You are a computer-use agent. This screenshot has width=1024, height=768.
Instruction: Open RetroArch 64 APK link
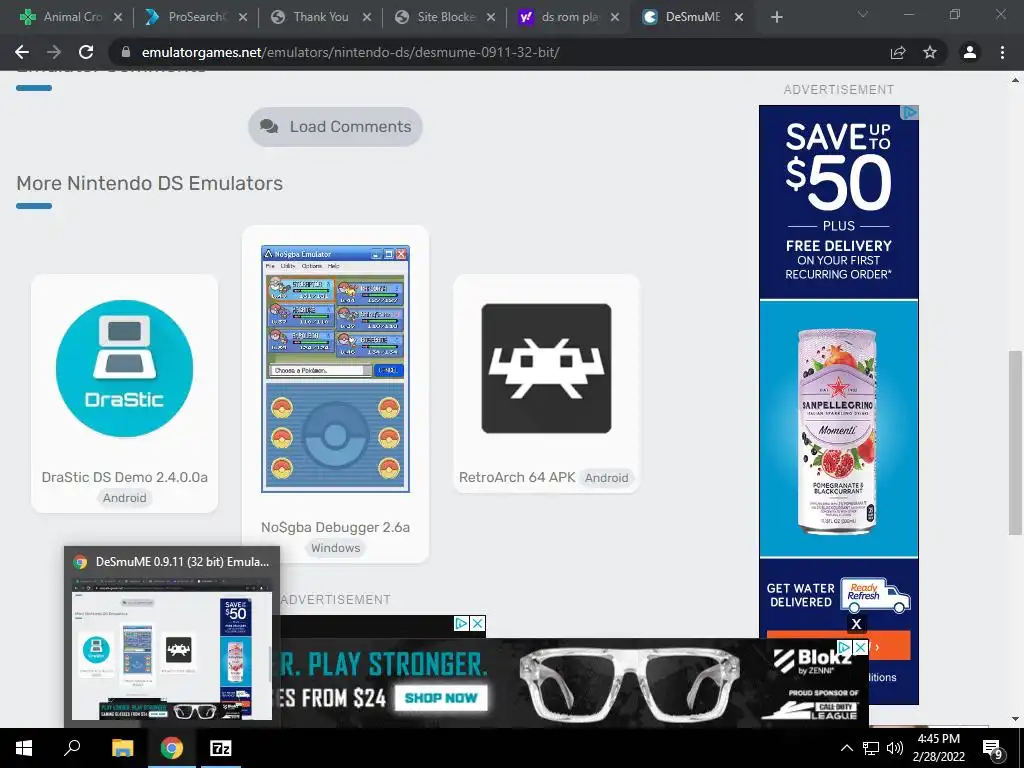click(x=517, y=477)
